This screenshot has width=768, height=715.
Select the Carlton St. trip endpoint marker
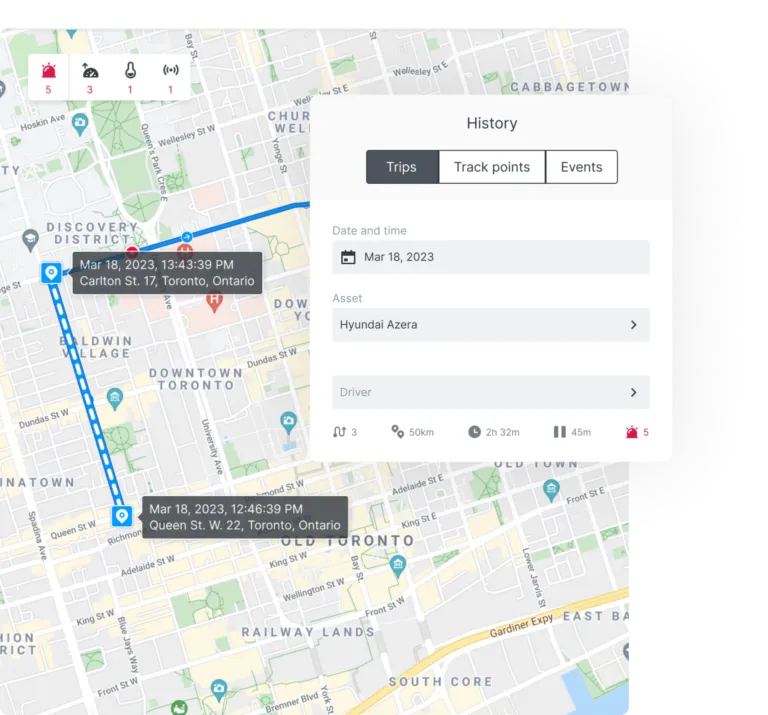(51, 273)
